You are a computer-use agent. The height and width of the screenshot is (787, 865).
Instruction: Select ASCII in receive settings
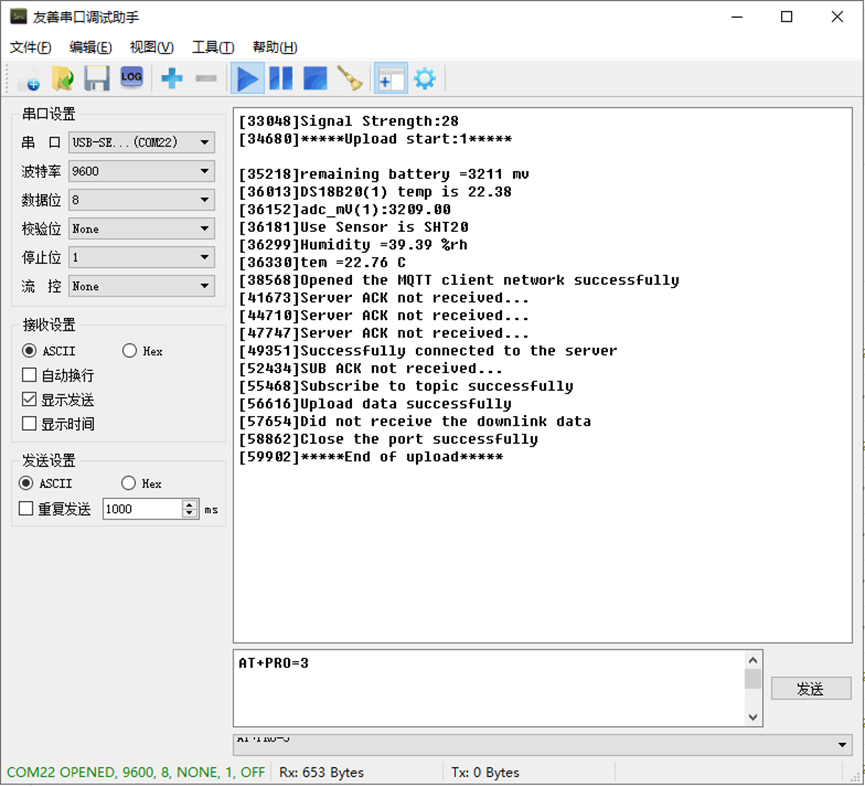tap(49, 351)
